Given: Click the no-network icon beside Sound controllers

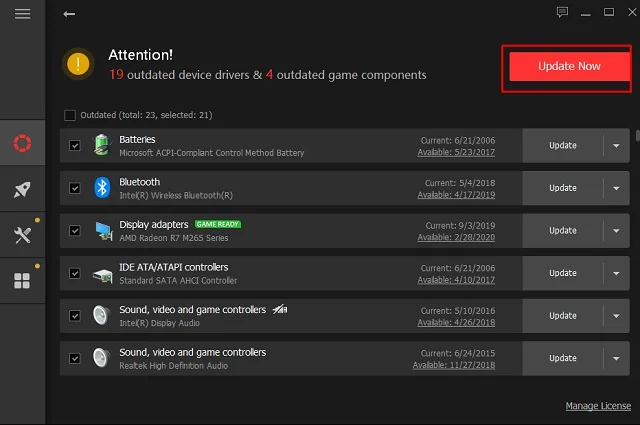Looking at the screenshot, I should click(280, 309).
